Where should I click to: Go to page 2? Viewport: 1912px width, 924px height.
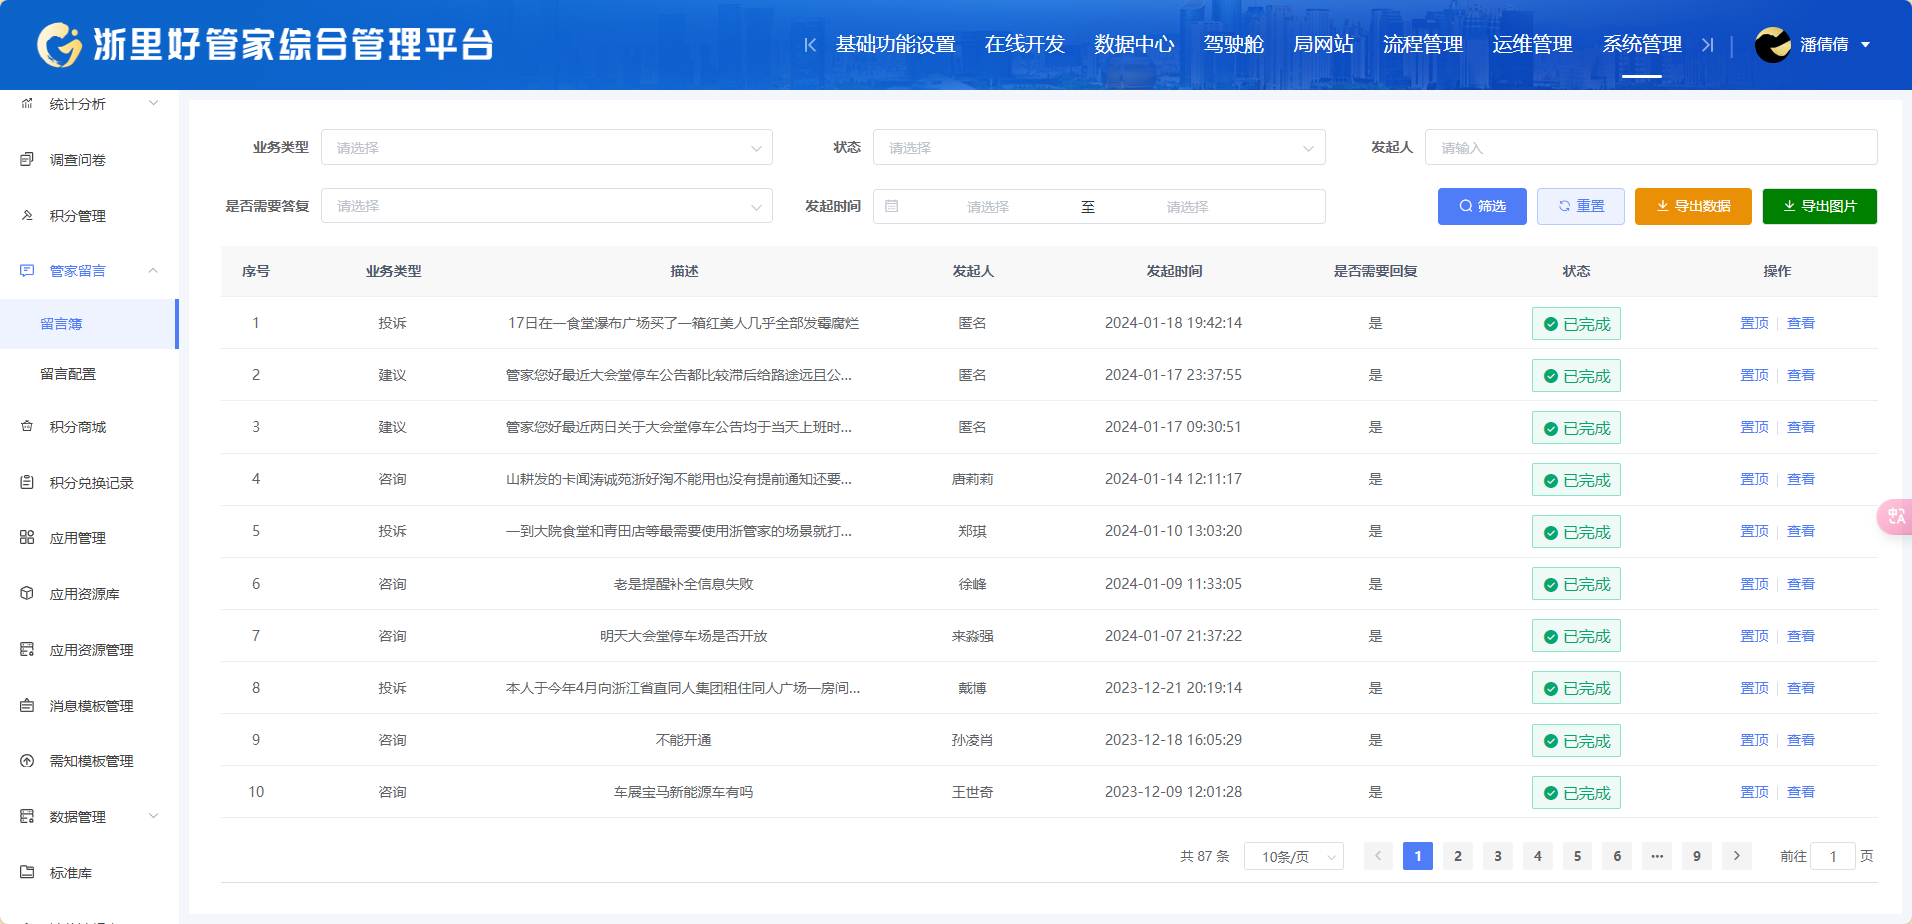tap(1458, 856)
